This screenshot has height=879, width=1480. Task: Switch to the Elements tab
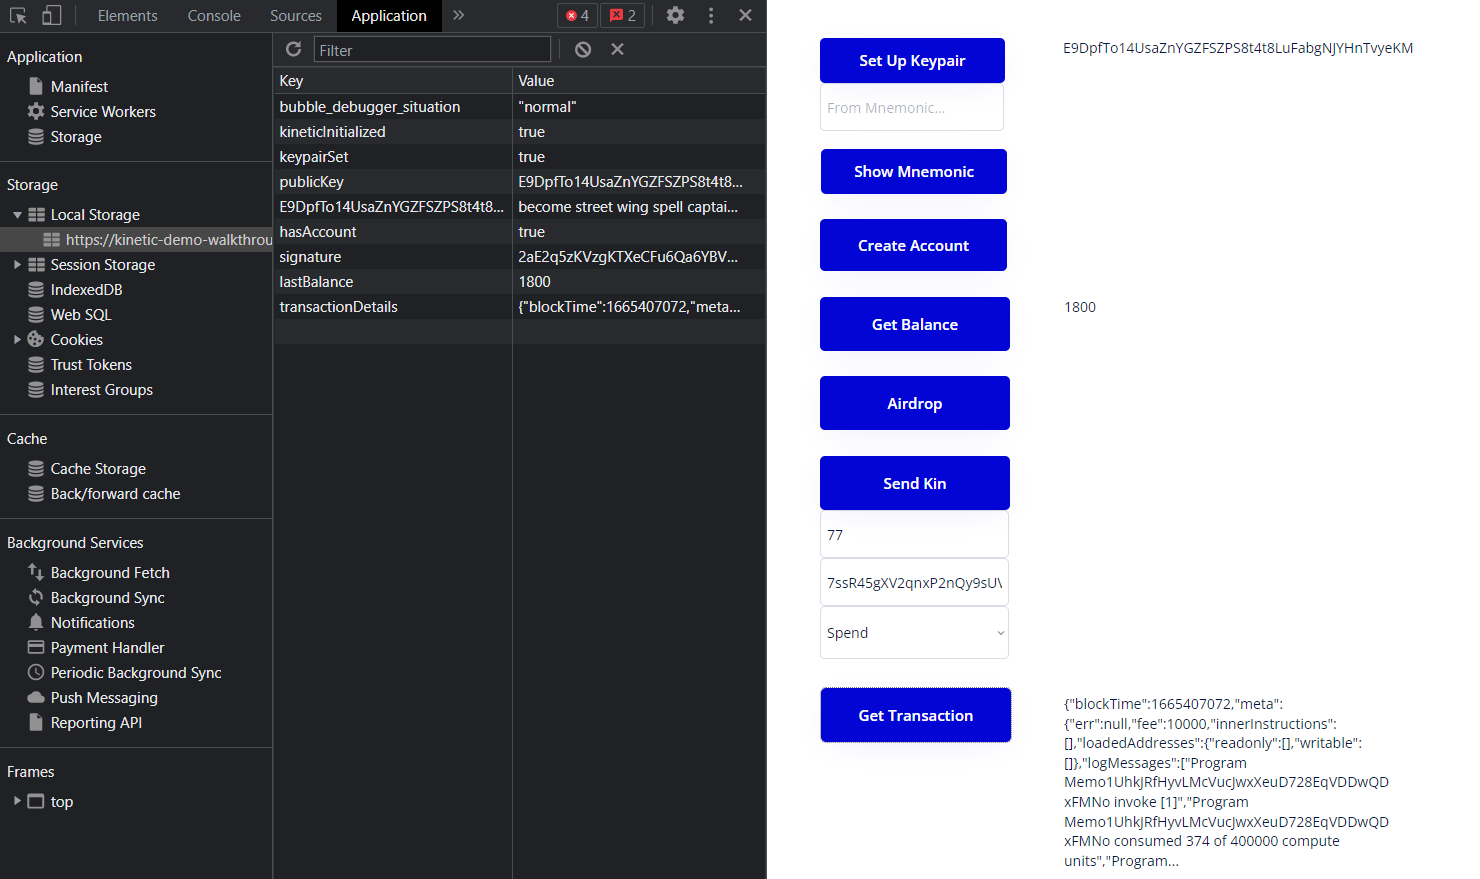127,15
